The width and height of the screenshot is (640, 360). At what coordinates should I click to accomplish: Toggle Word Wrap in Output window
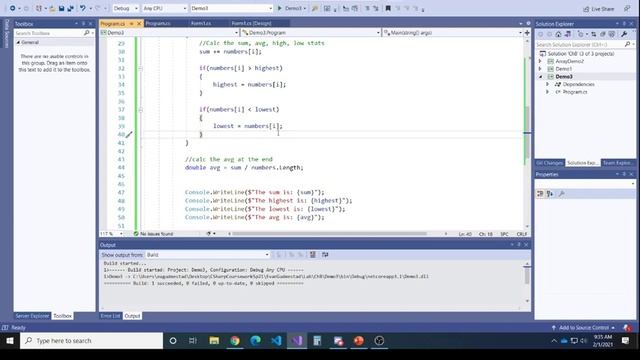pos(325,255)
